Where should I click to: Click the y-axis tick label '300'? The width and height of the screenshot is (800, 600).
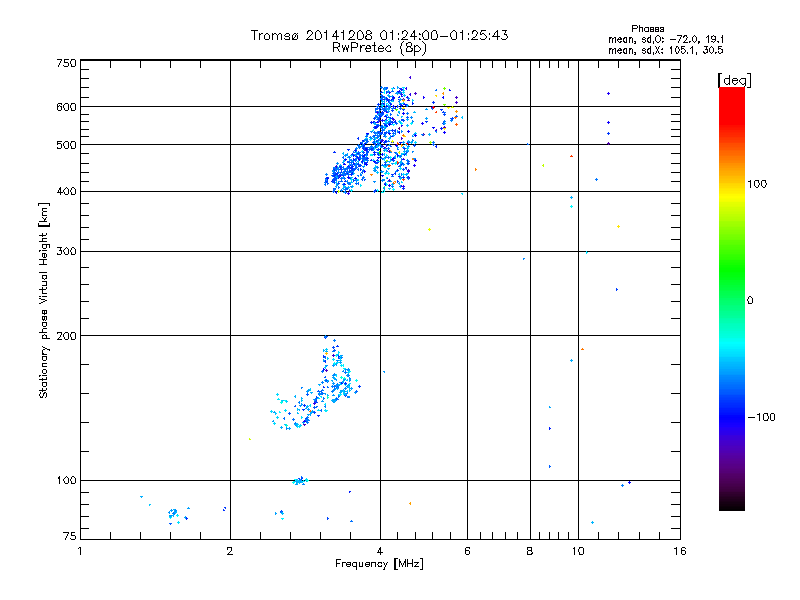pos(66,252)
